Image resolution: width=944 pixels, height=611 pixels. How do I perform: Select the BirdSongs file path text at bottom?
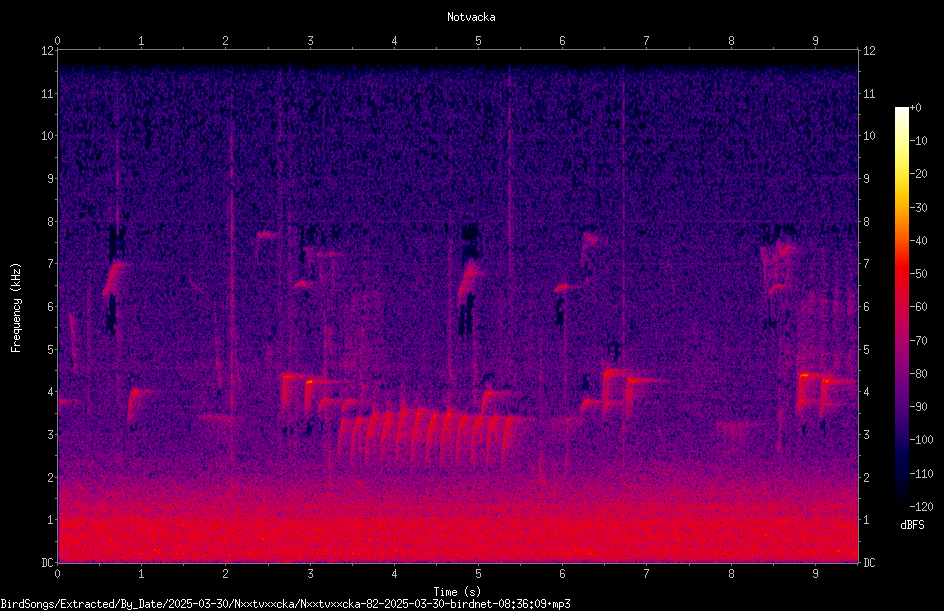tap(285, 604)
